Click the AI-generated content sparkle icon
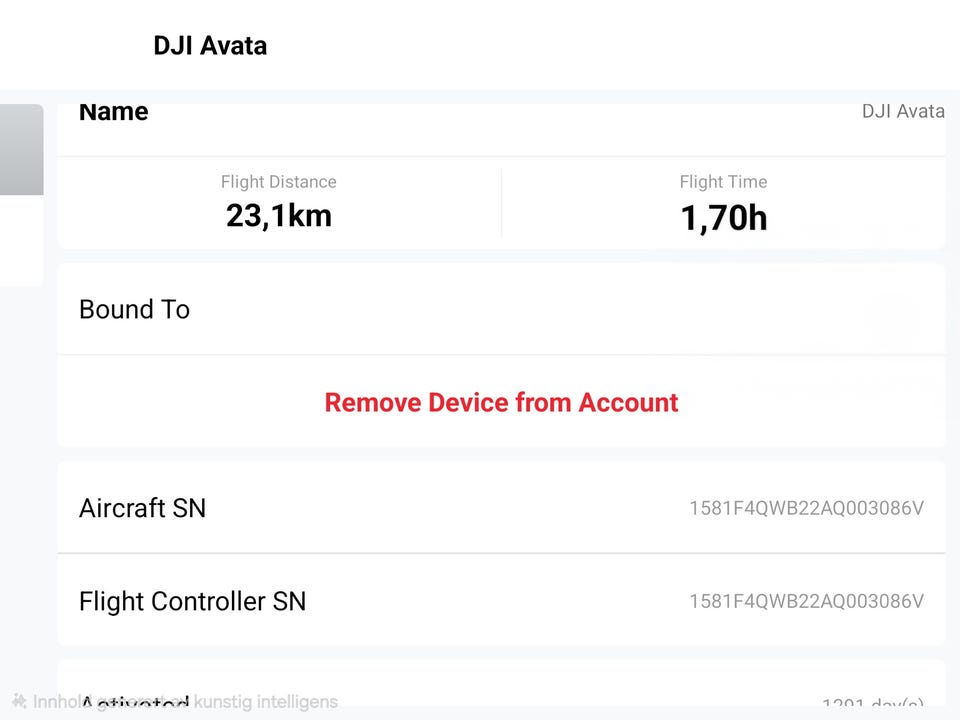 pyautogui.click(x=19, y=701)
